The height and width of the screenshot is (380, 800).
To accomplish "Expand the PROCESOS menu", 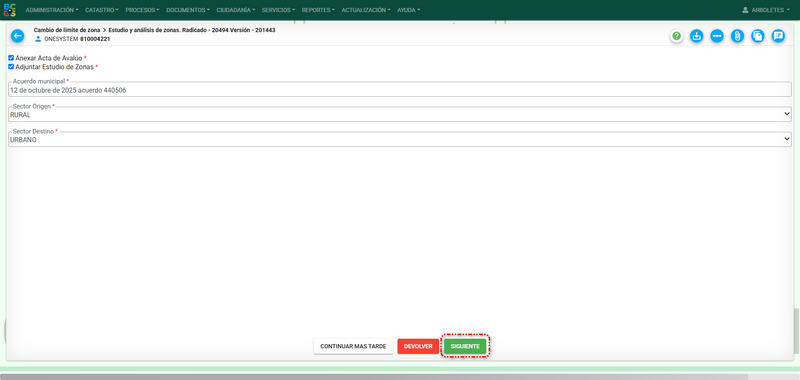I will [142, 10].
